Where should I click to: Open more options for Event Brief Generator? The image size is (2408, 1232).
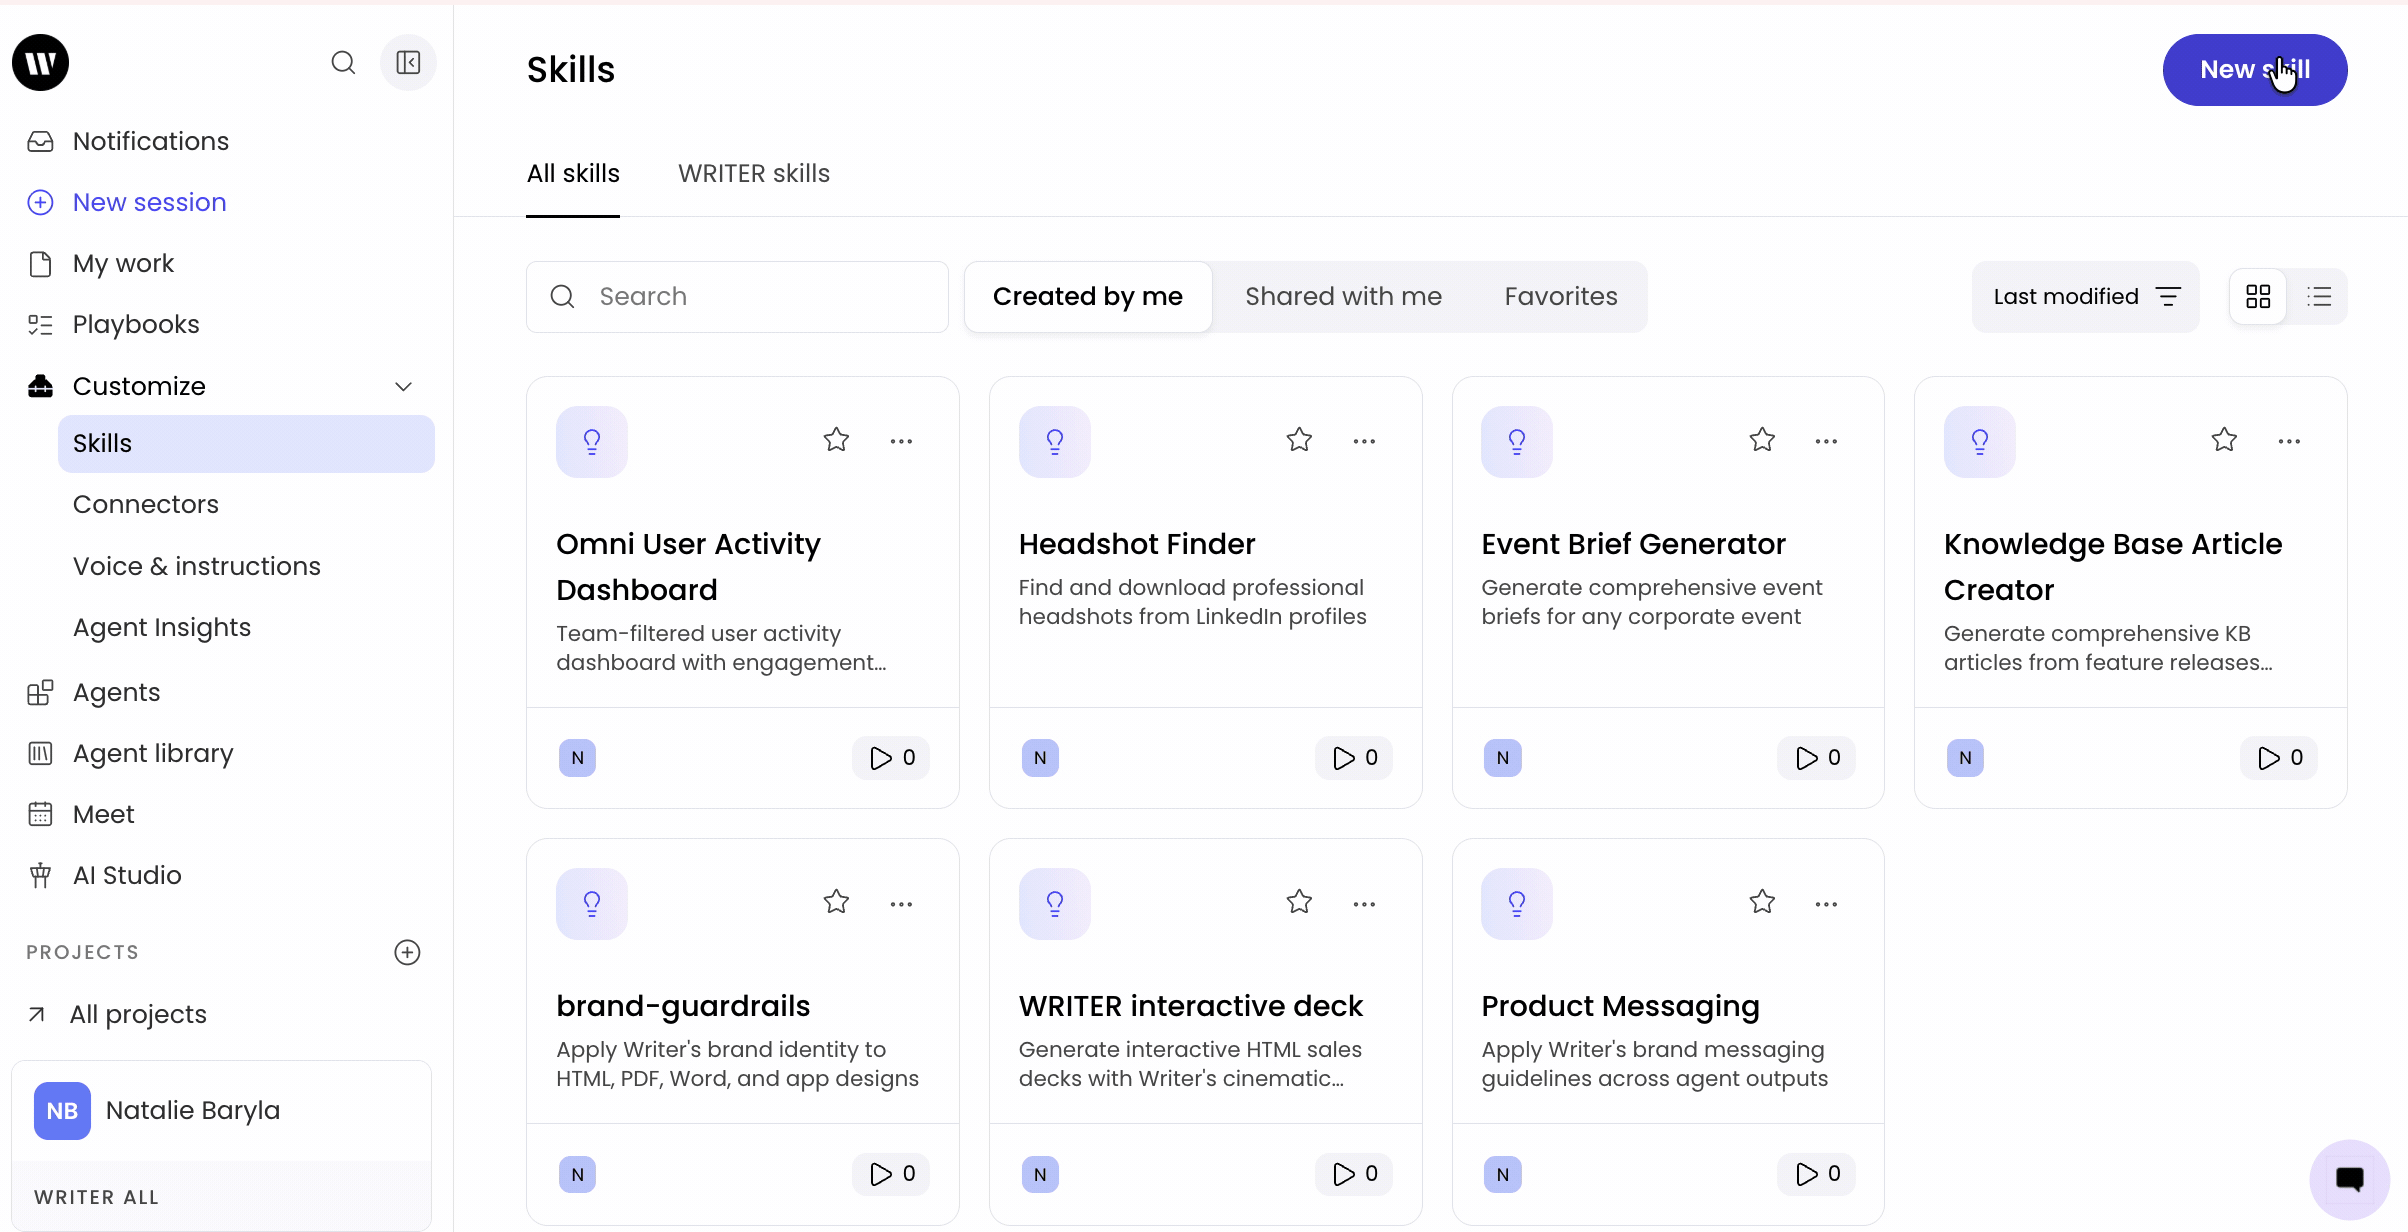pyautogui.click(x=1826, y=441)
